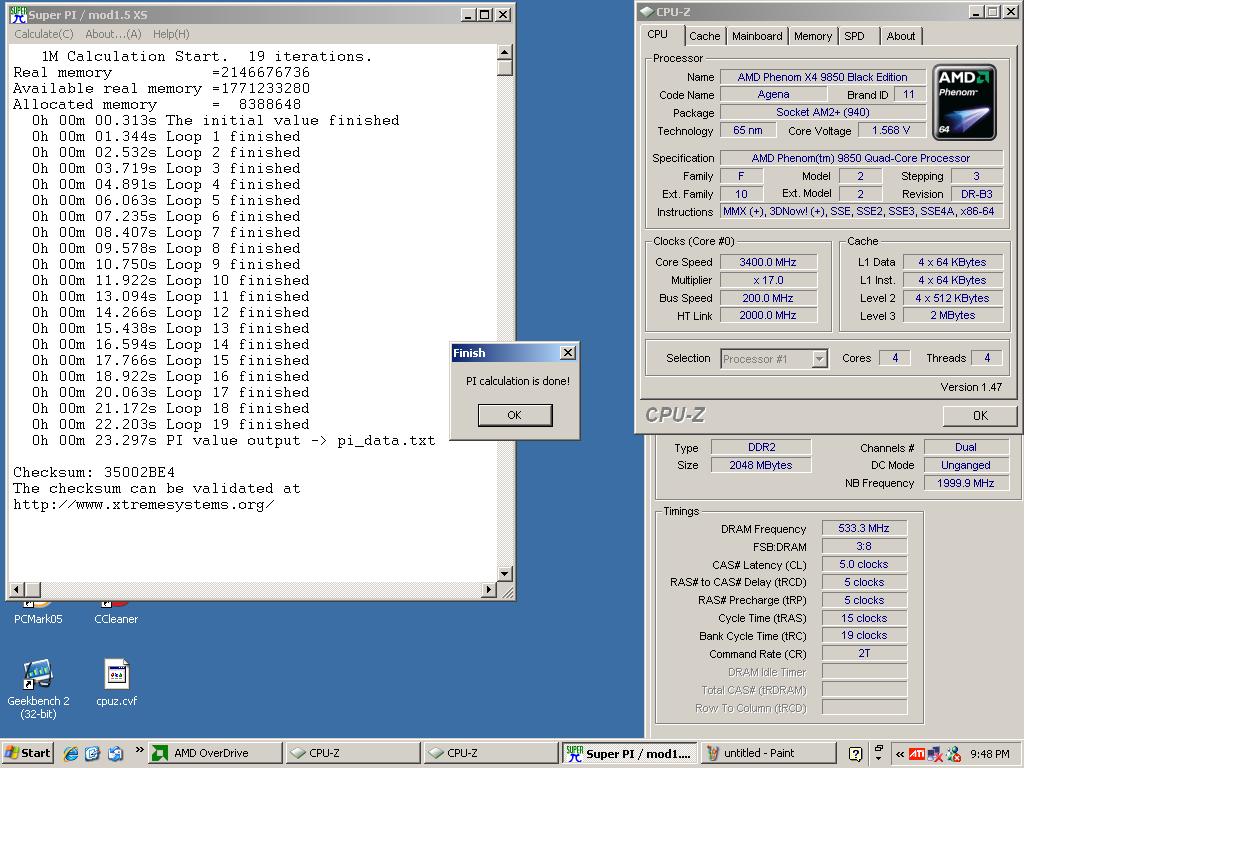Click the third quick launch mail icon
The height and width of the screenshot is (867, 1258).
point(115,754)
